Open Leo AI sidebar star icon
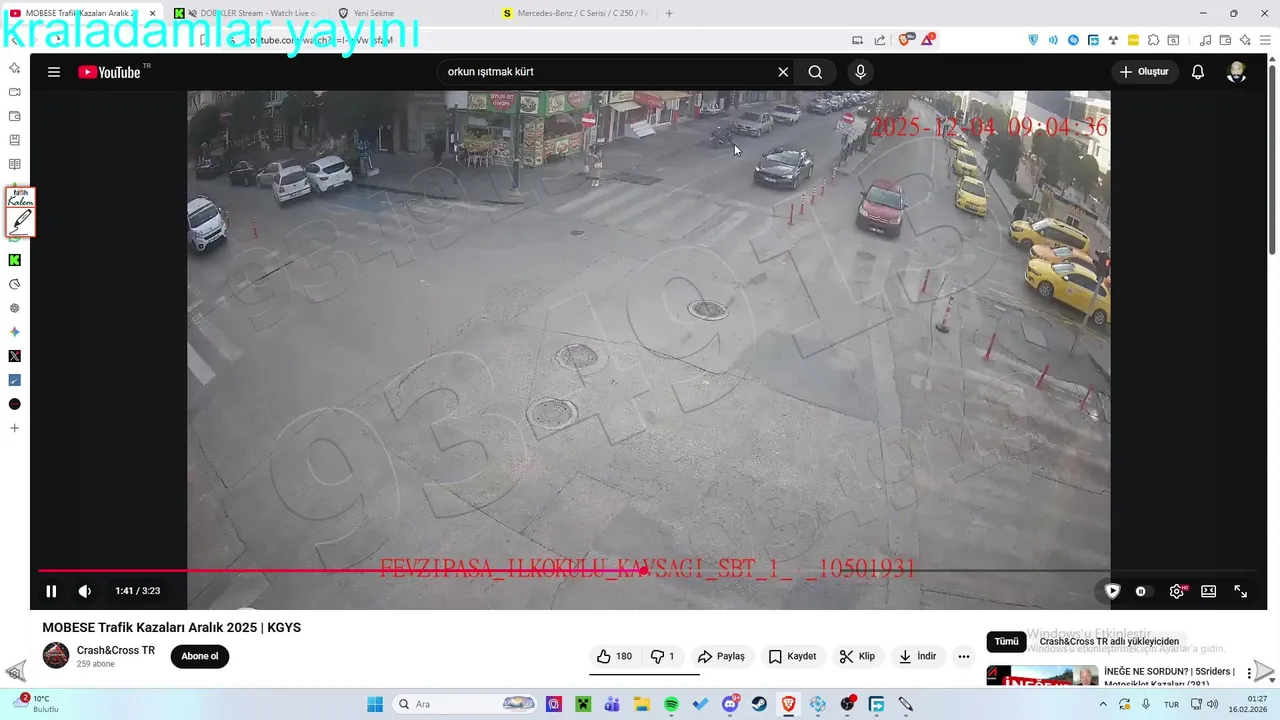This screenshot has width=1280, height=720. coord(14,68)
